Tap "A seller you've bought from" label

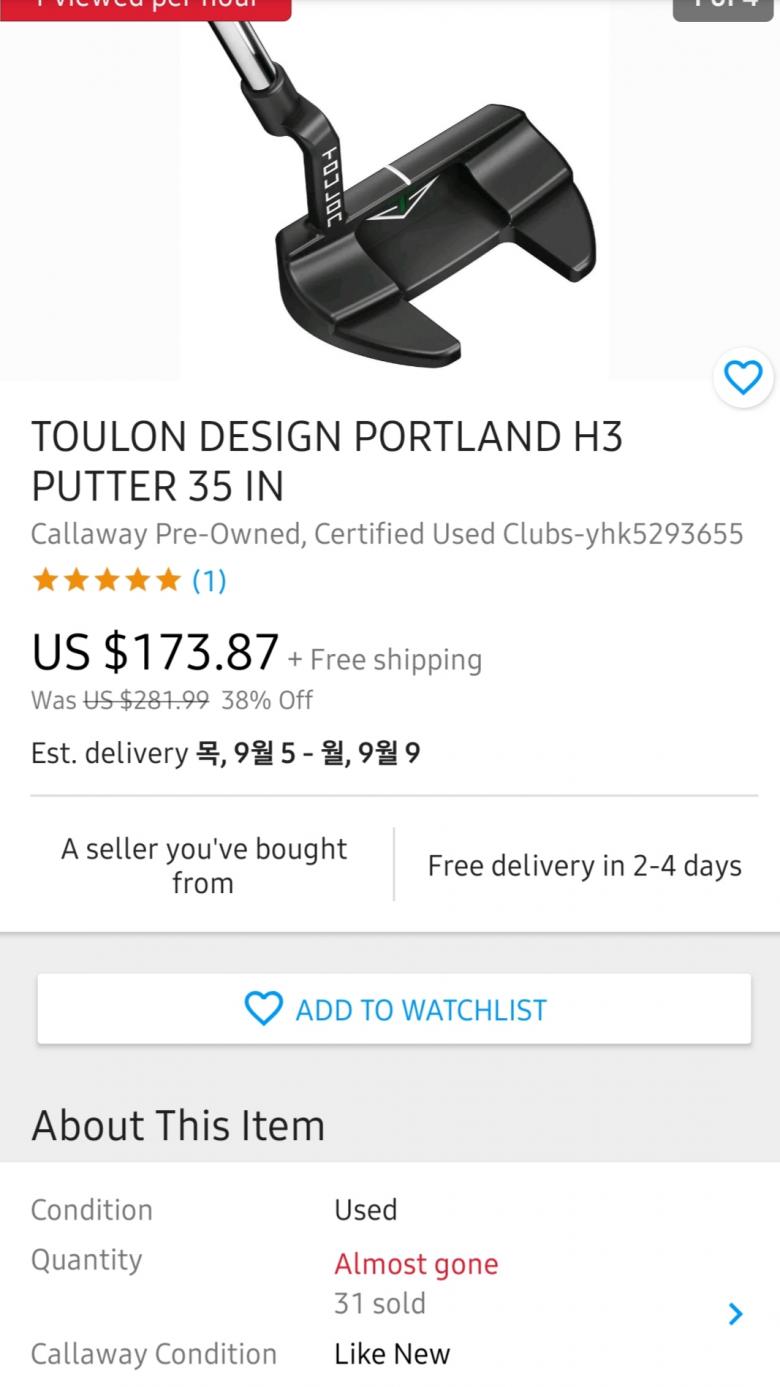click(203, 866)
